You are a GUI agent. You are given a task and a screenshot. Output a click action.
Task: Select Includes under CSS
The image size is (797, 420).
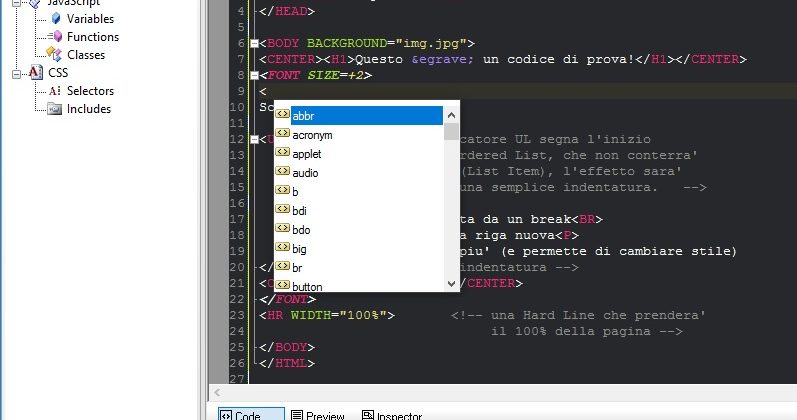[x=89, y=109]
